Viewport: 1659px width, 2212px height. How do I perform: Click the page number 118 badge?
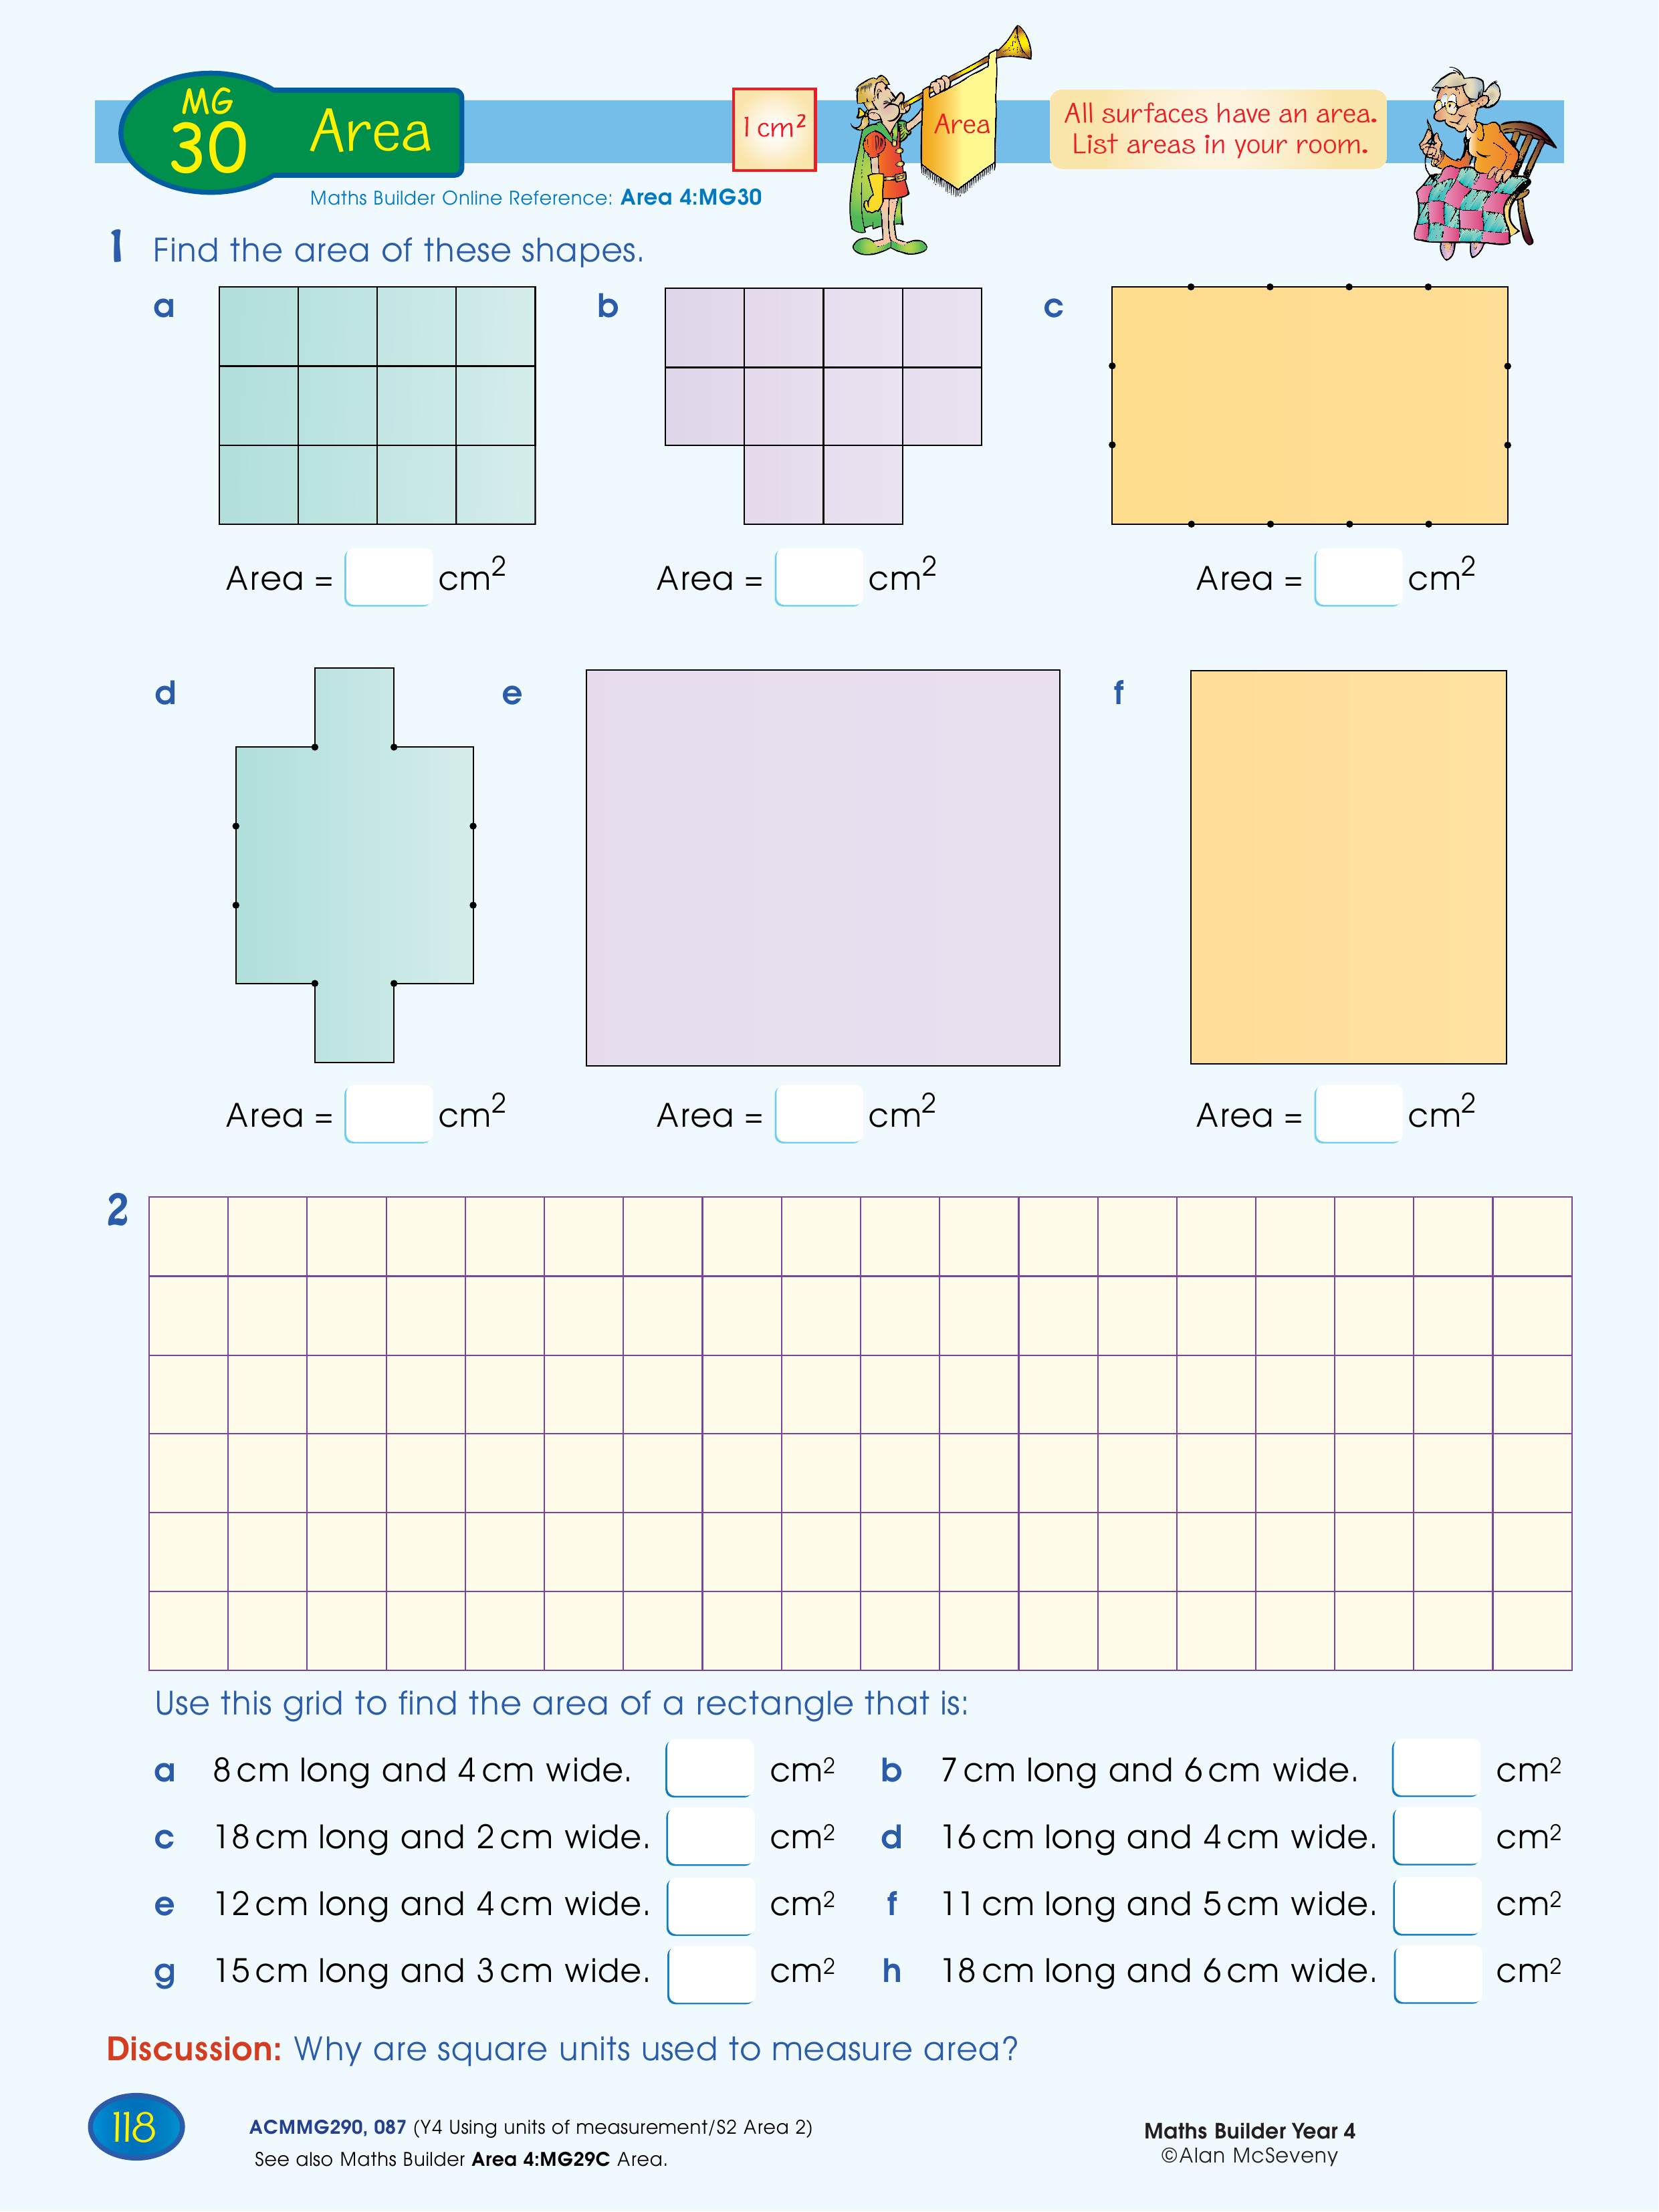click(x=136, y=2126)
